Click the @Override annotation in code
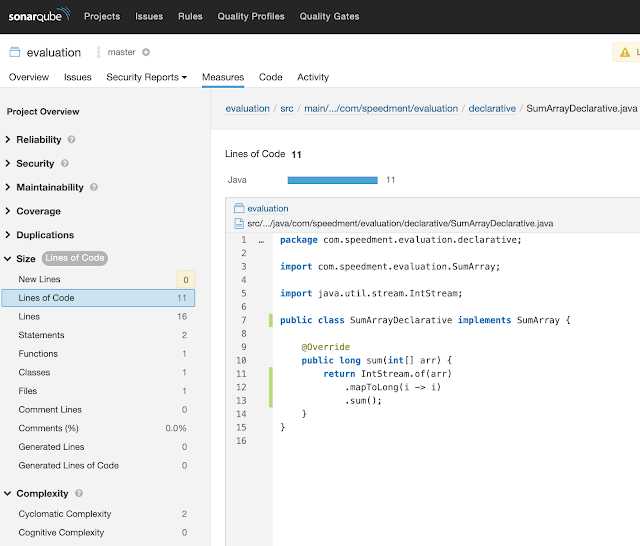The width and height of the screenshot is (640, 546). (x=326, y=347)
